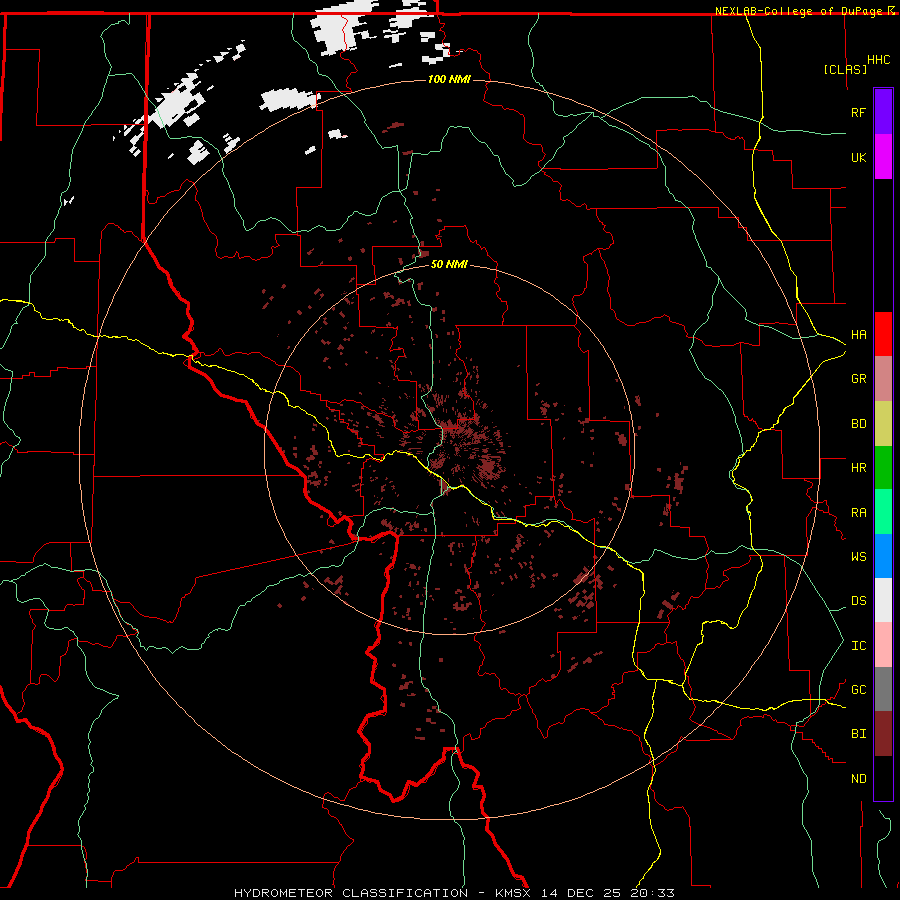Click the UK legend label
The height and width of the screenshot is (900, 900).
(x=858, y=157)
